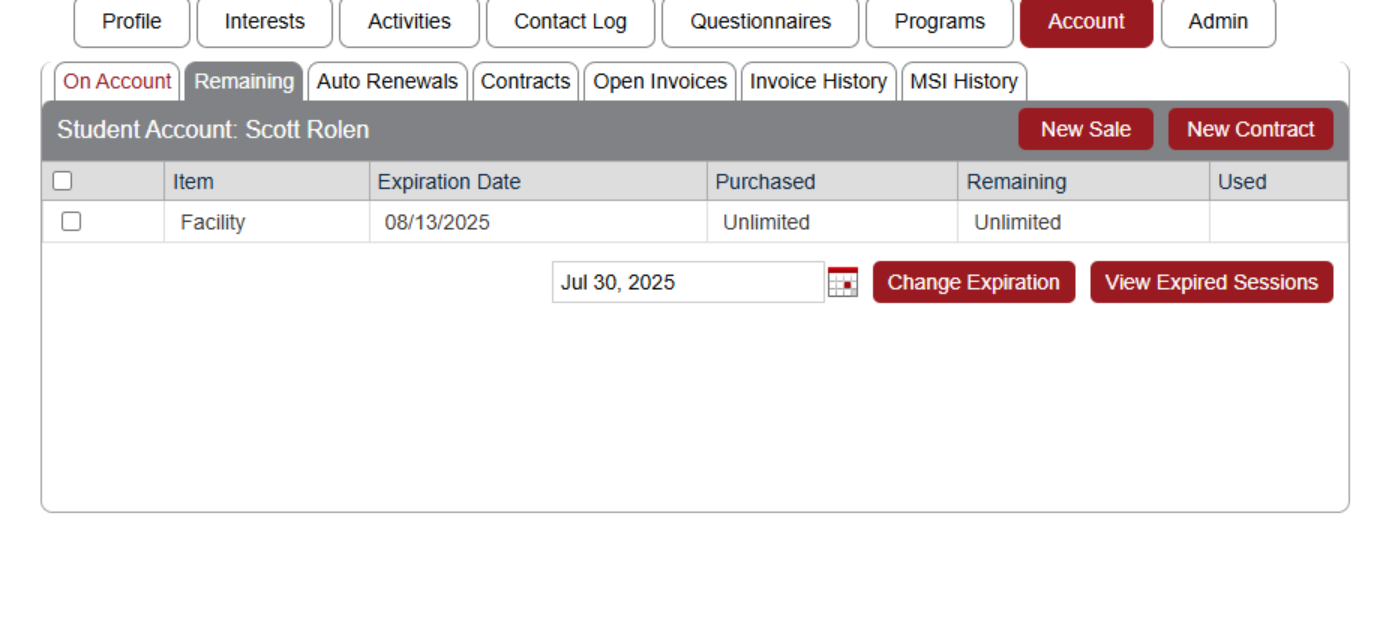Click the Change Expiration button
This screenshot has width=1383, height=627.
click(973, 282)
